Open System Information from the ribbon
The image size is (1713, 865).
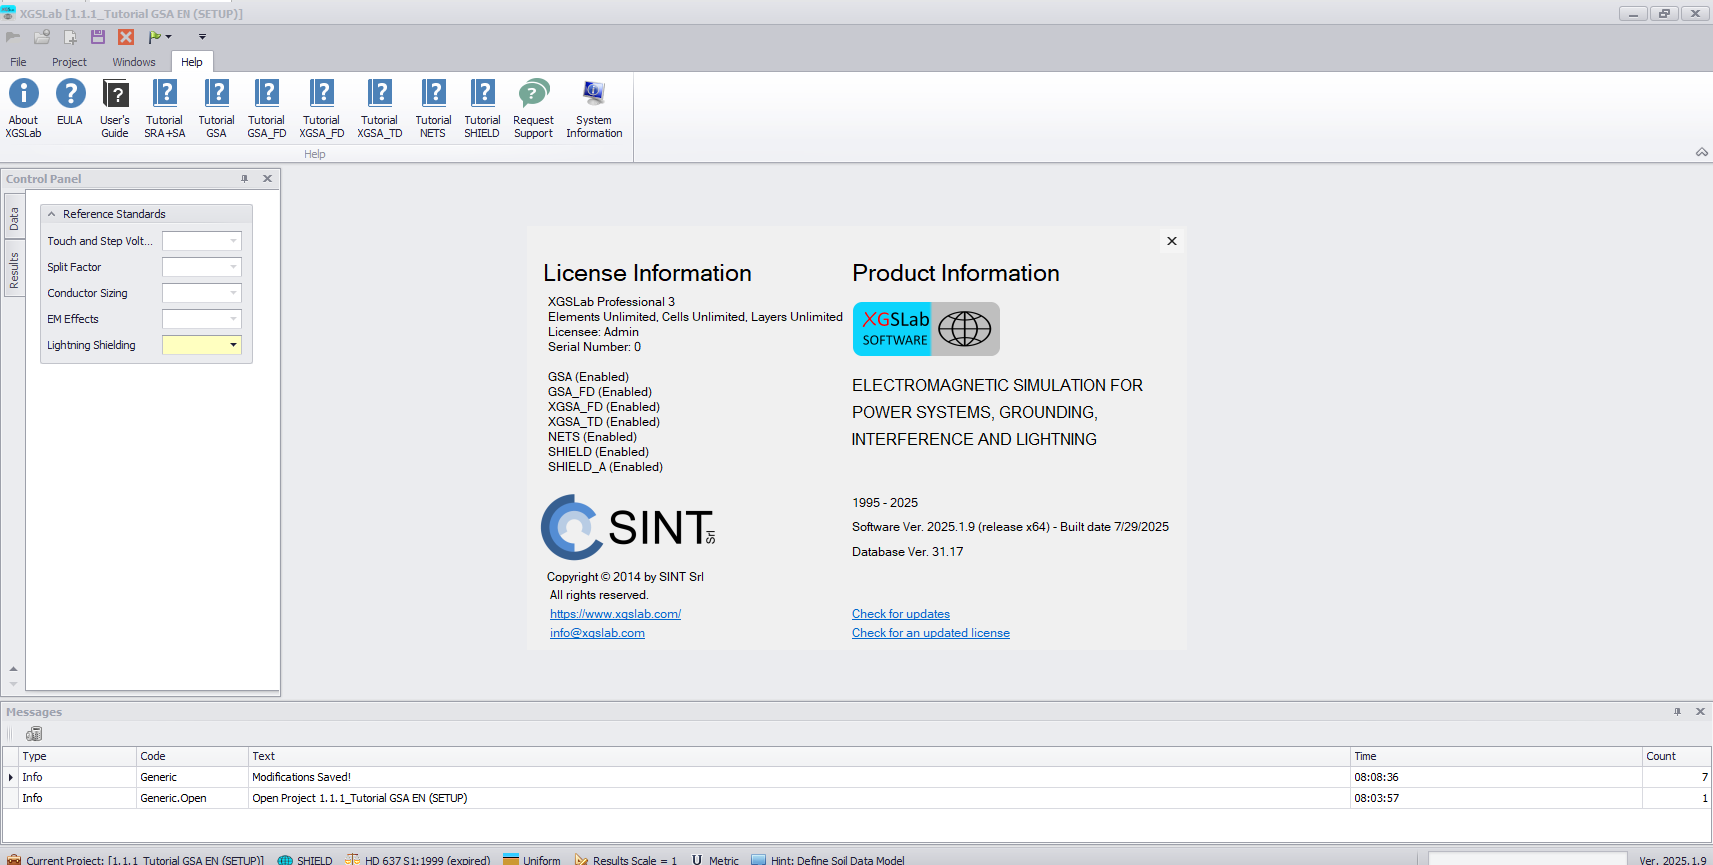point(594,108)
